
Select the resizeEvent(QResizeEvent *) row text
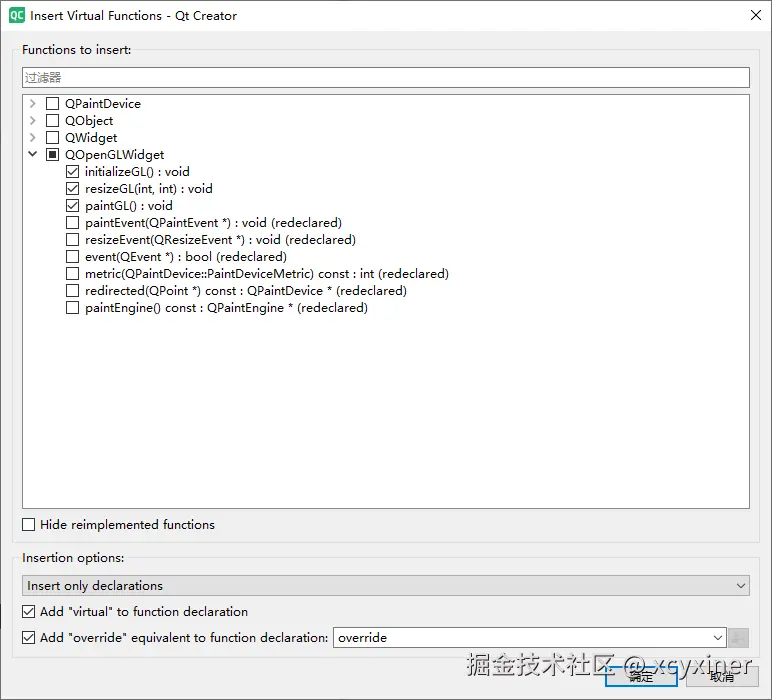(x=220, y=240)
